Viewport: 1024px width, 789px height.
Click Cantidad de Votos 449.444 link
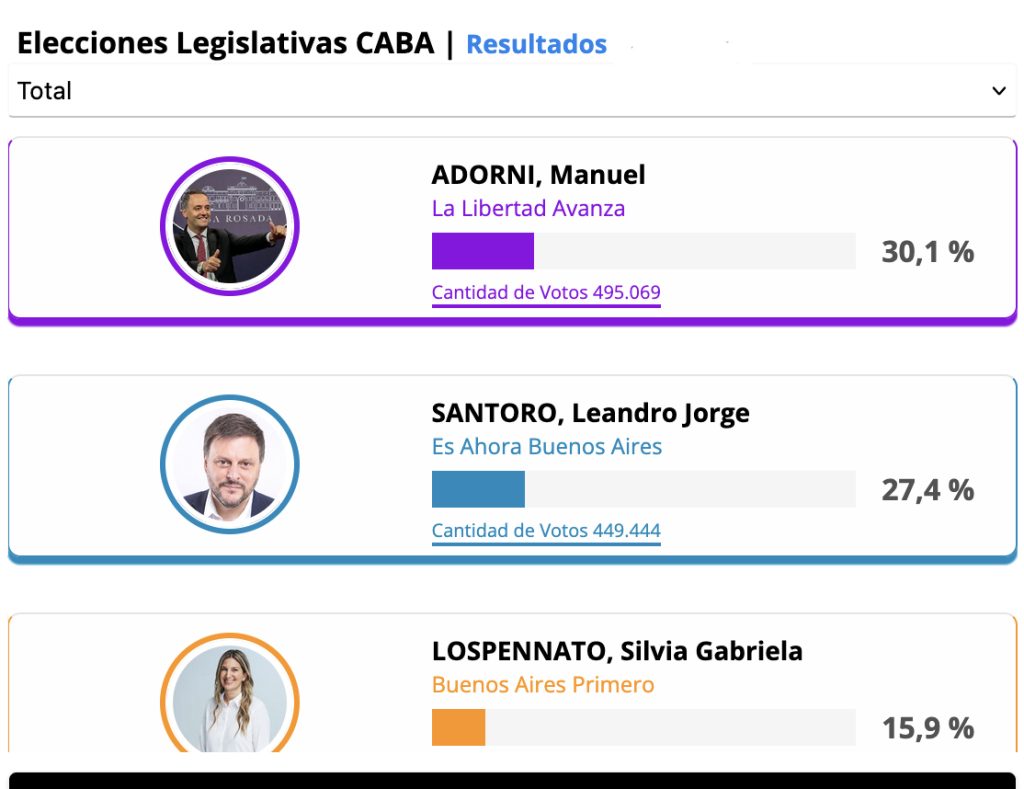[x=546, y=531]
